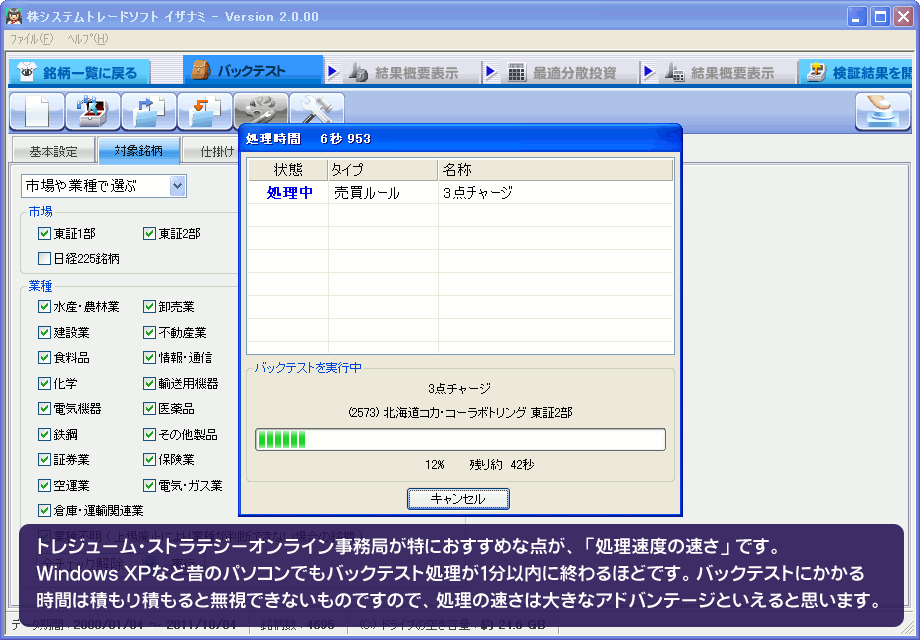This screenshot has width=920, height=640.
Task: Open the ファイル(F) menu
Action: pyautogui.click(x=32, y=39)
